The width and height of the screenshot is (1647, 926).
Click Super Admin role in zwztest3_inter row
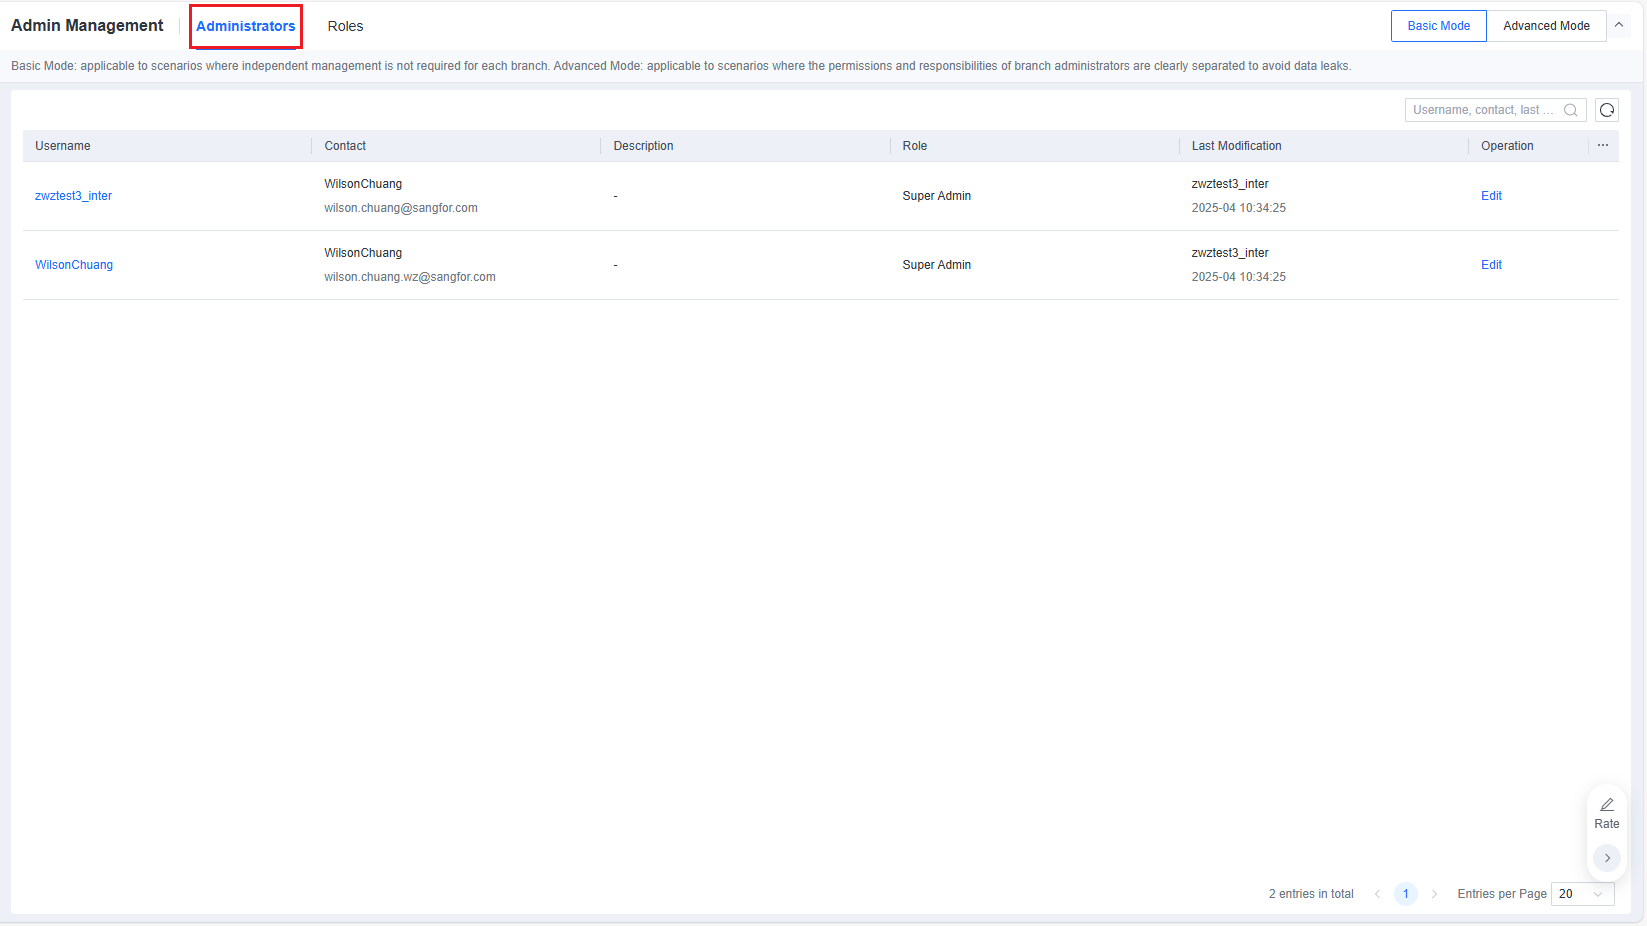[x=937, y=196]
